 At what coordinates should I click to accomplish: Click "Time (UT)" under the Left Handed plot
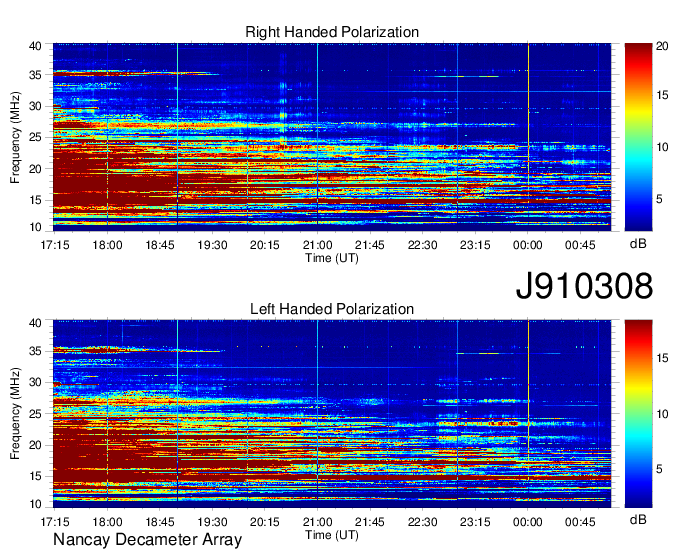[x=332, y=535]
